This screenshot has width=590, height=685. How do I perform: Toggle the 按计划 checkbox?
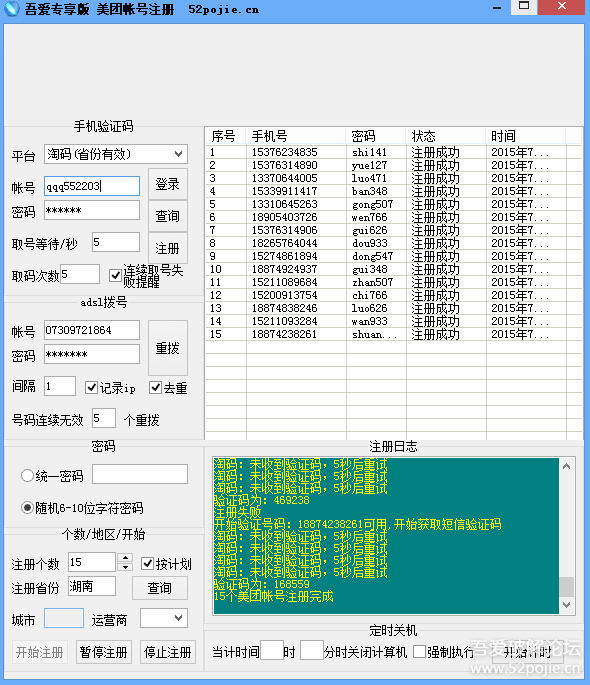pos(148,564)
